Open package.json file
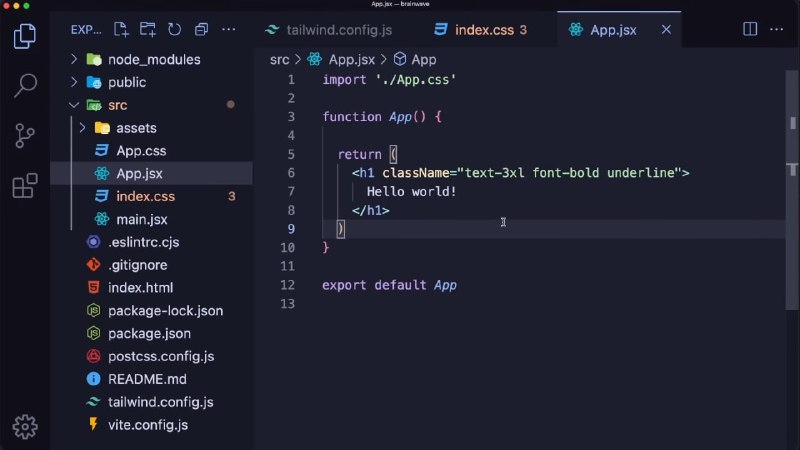 pyautogui.click(x=151, y=333)
